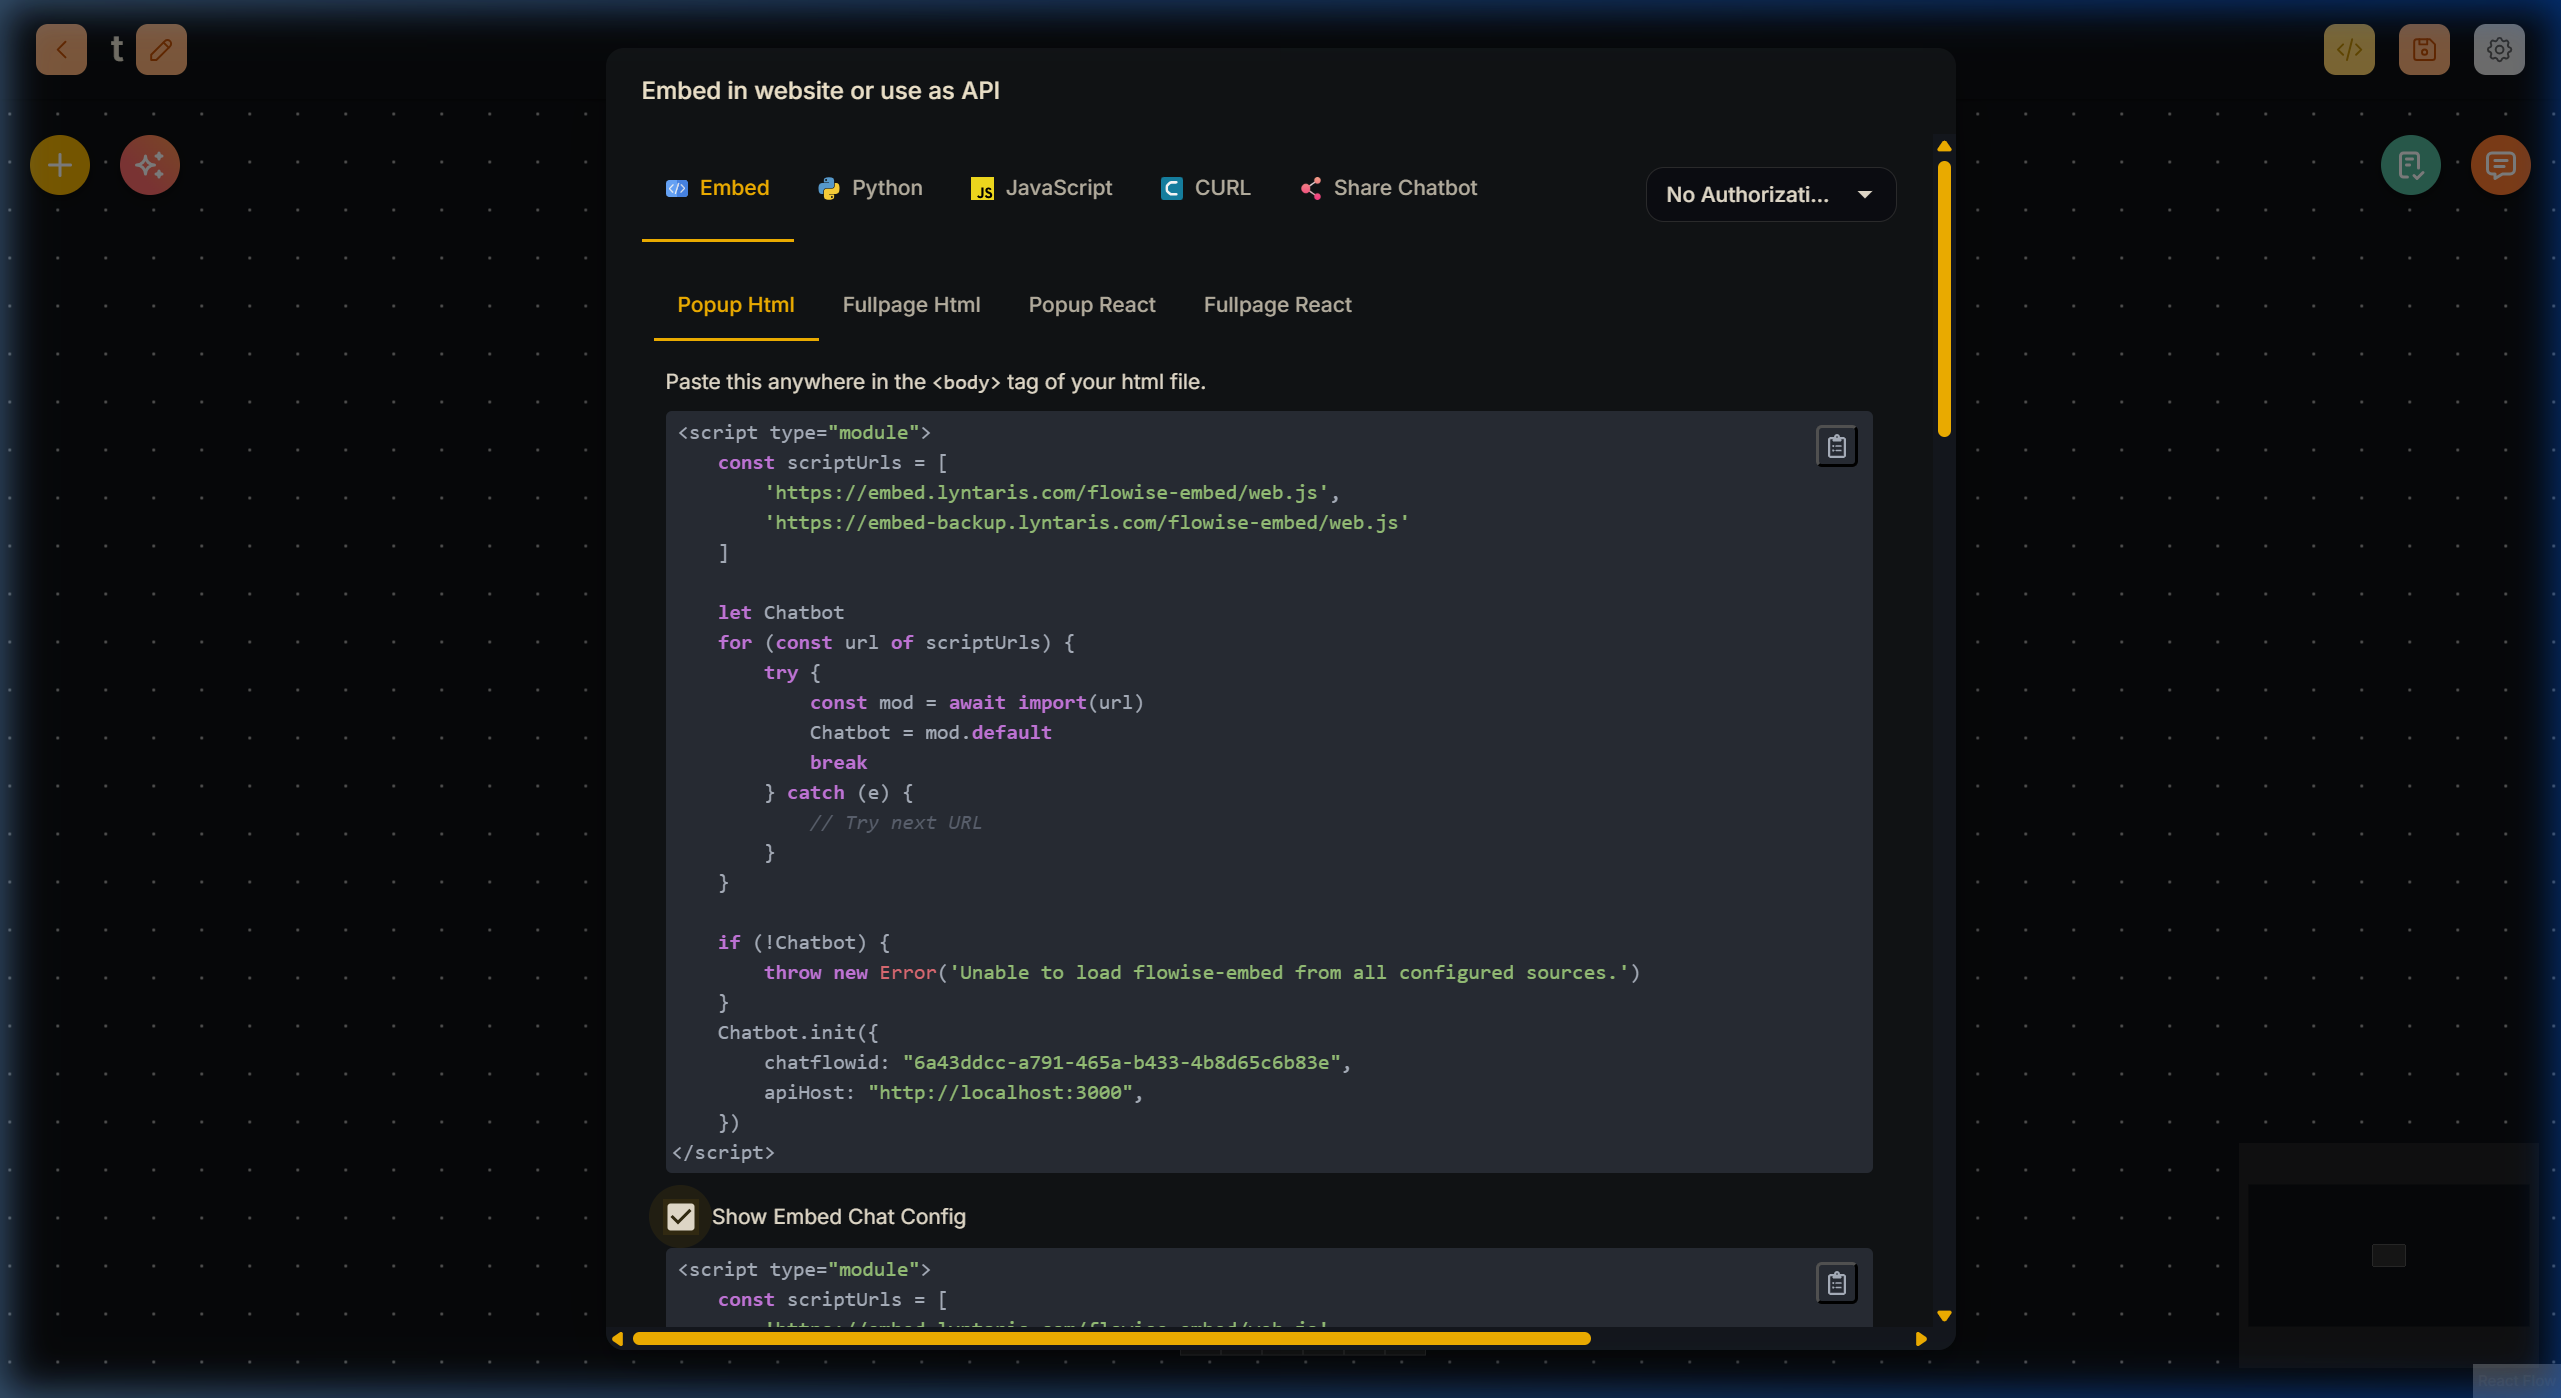The height and width of the screenshot is (1398, 2561).
Task: Select the Popup React sub-tab
Action: [x=1092, y=305]
